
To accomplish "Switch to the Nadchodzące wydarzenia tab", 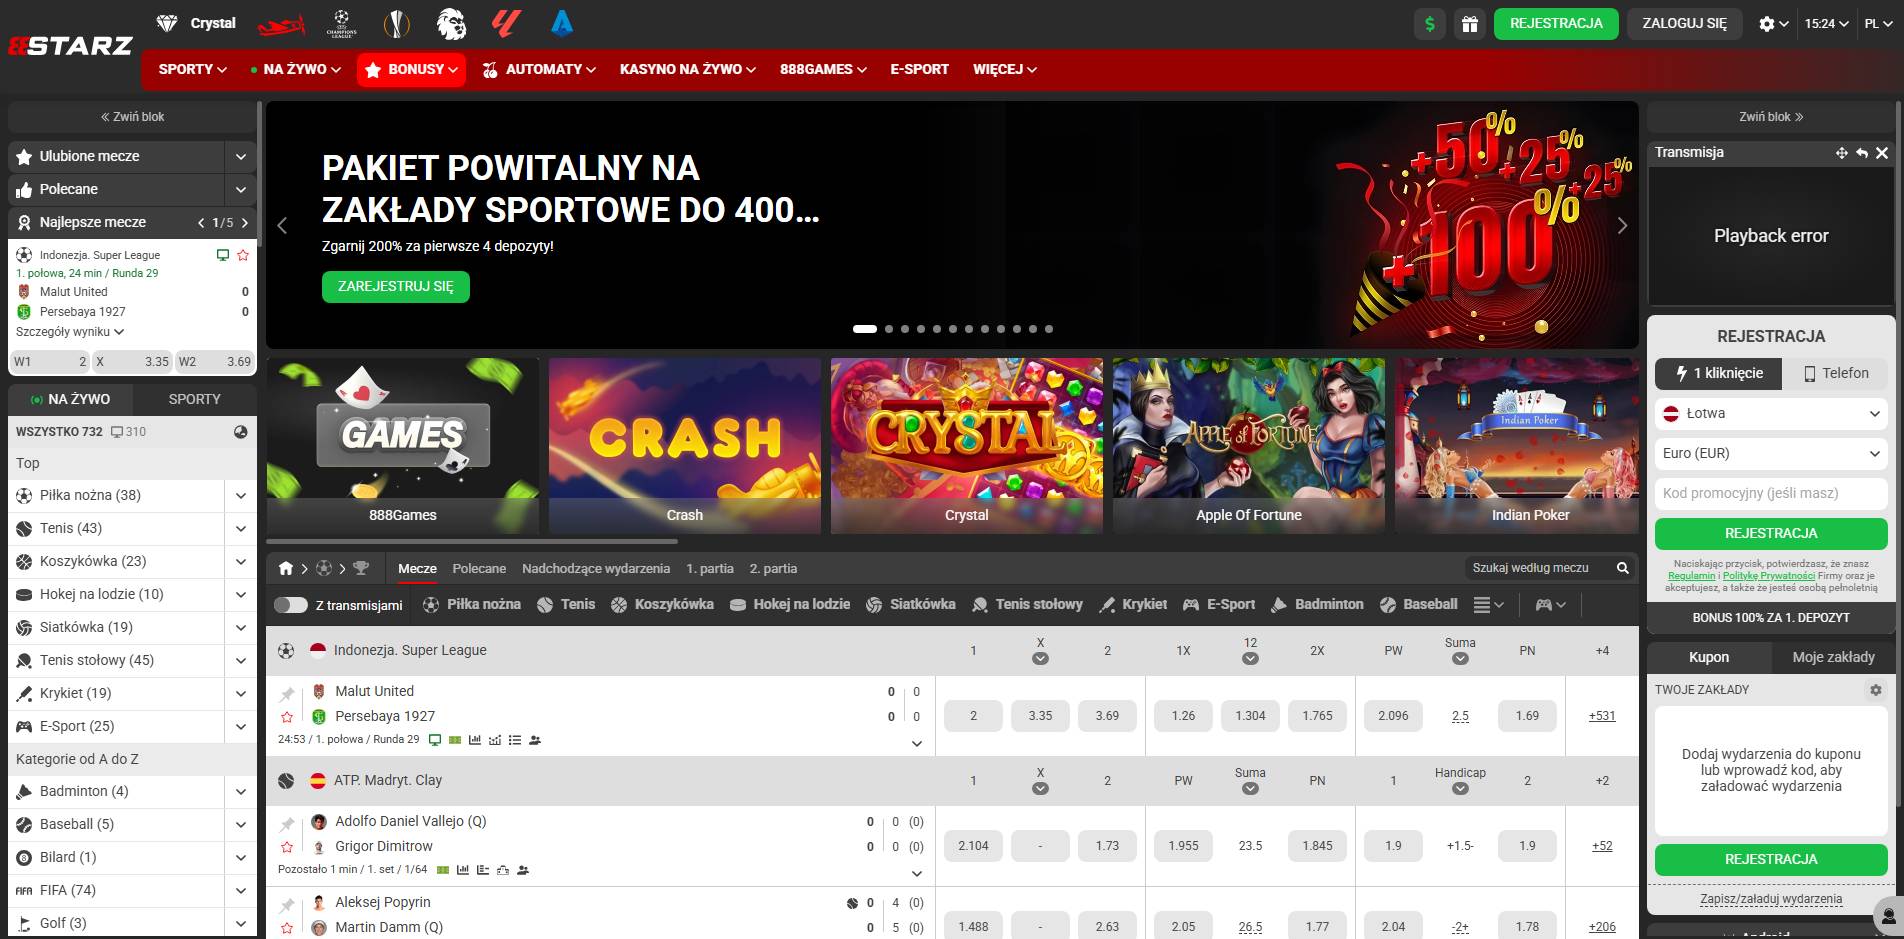I will tap(596, 568).
